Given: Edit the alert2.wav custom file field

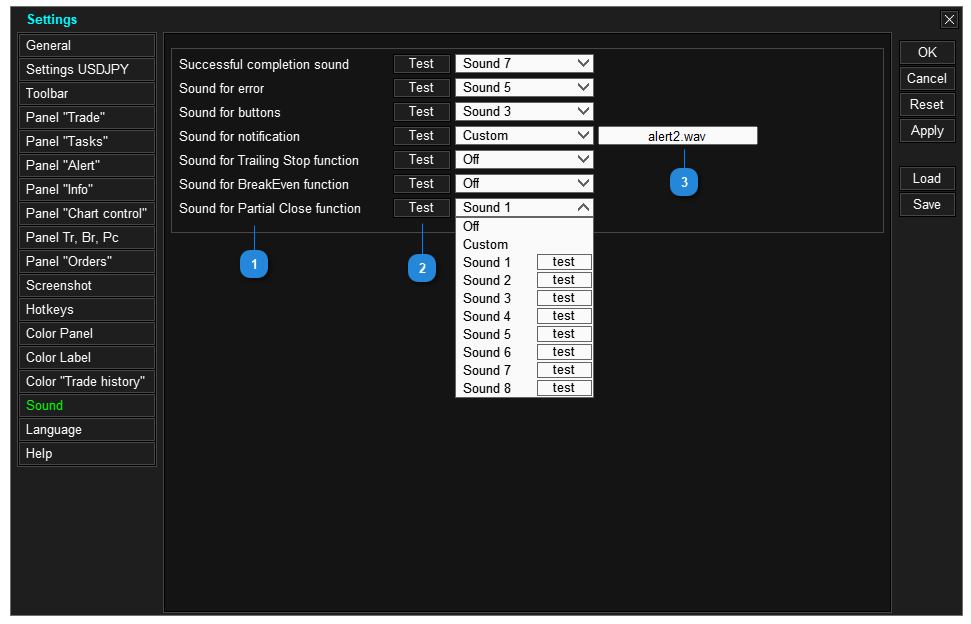Looking at the screenshot, I should coord(677,136).
